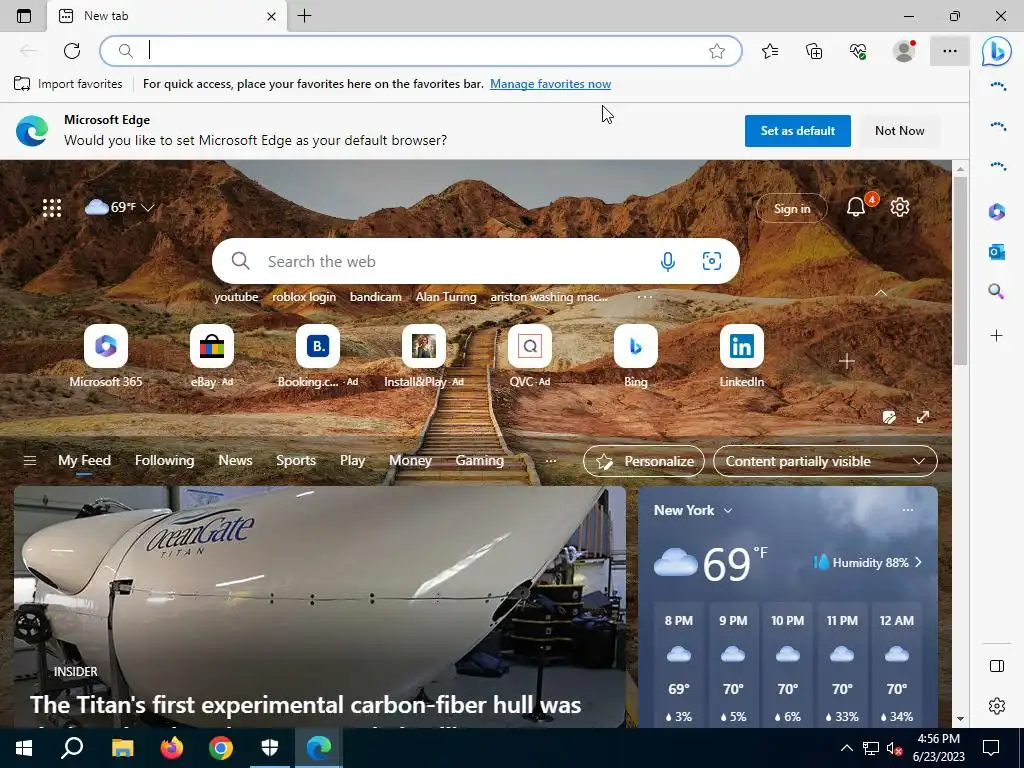Screen dimensions: 1024x768
Task: Open Browser essentials heart icon
Action: coord(858,51)
